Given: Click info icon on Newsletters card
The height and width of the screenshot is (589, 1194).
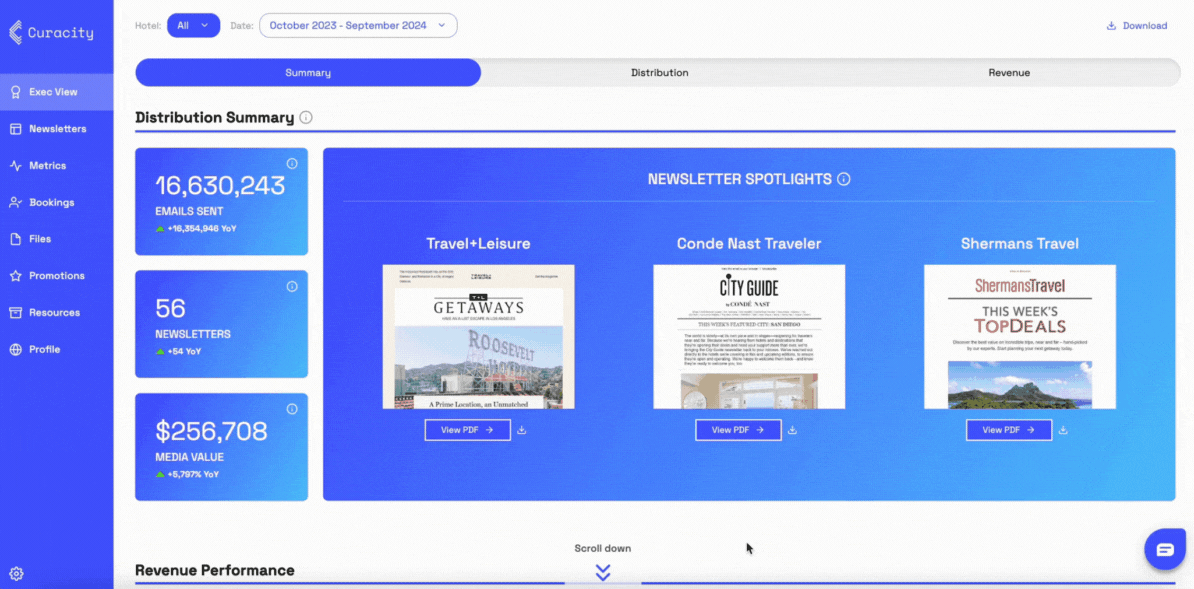Looking at the screenshot, I should (x=292, y=286).
